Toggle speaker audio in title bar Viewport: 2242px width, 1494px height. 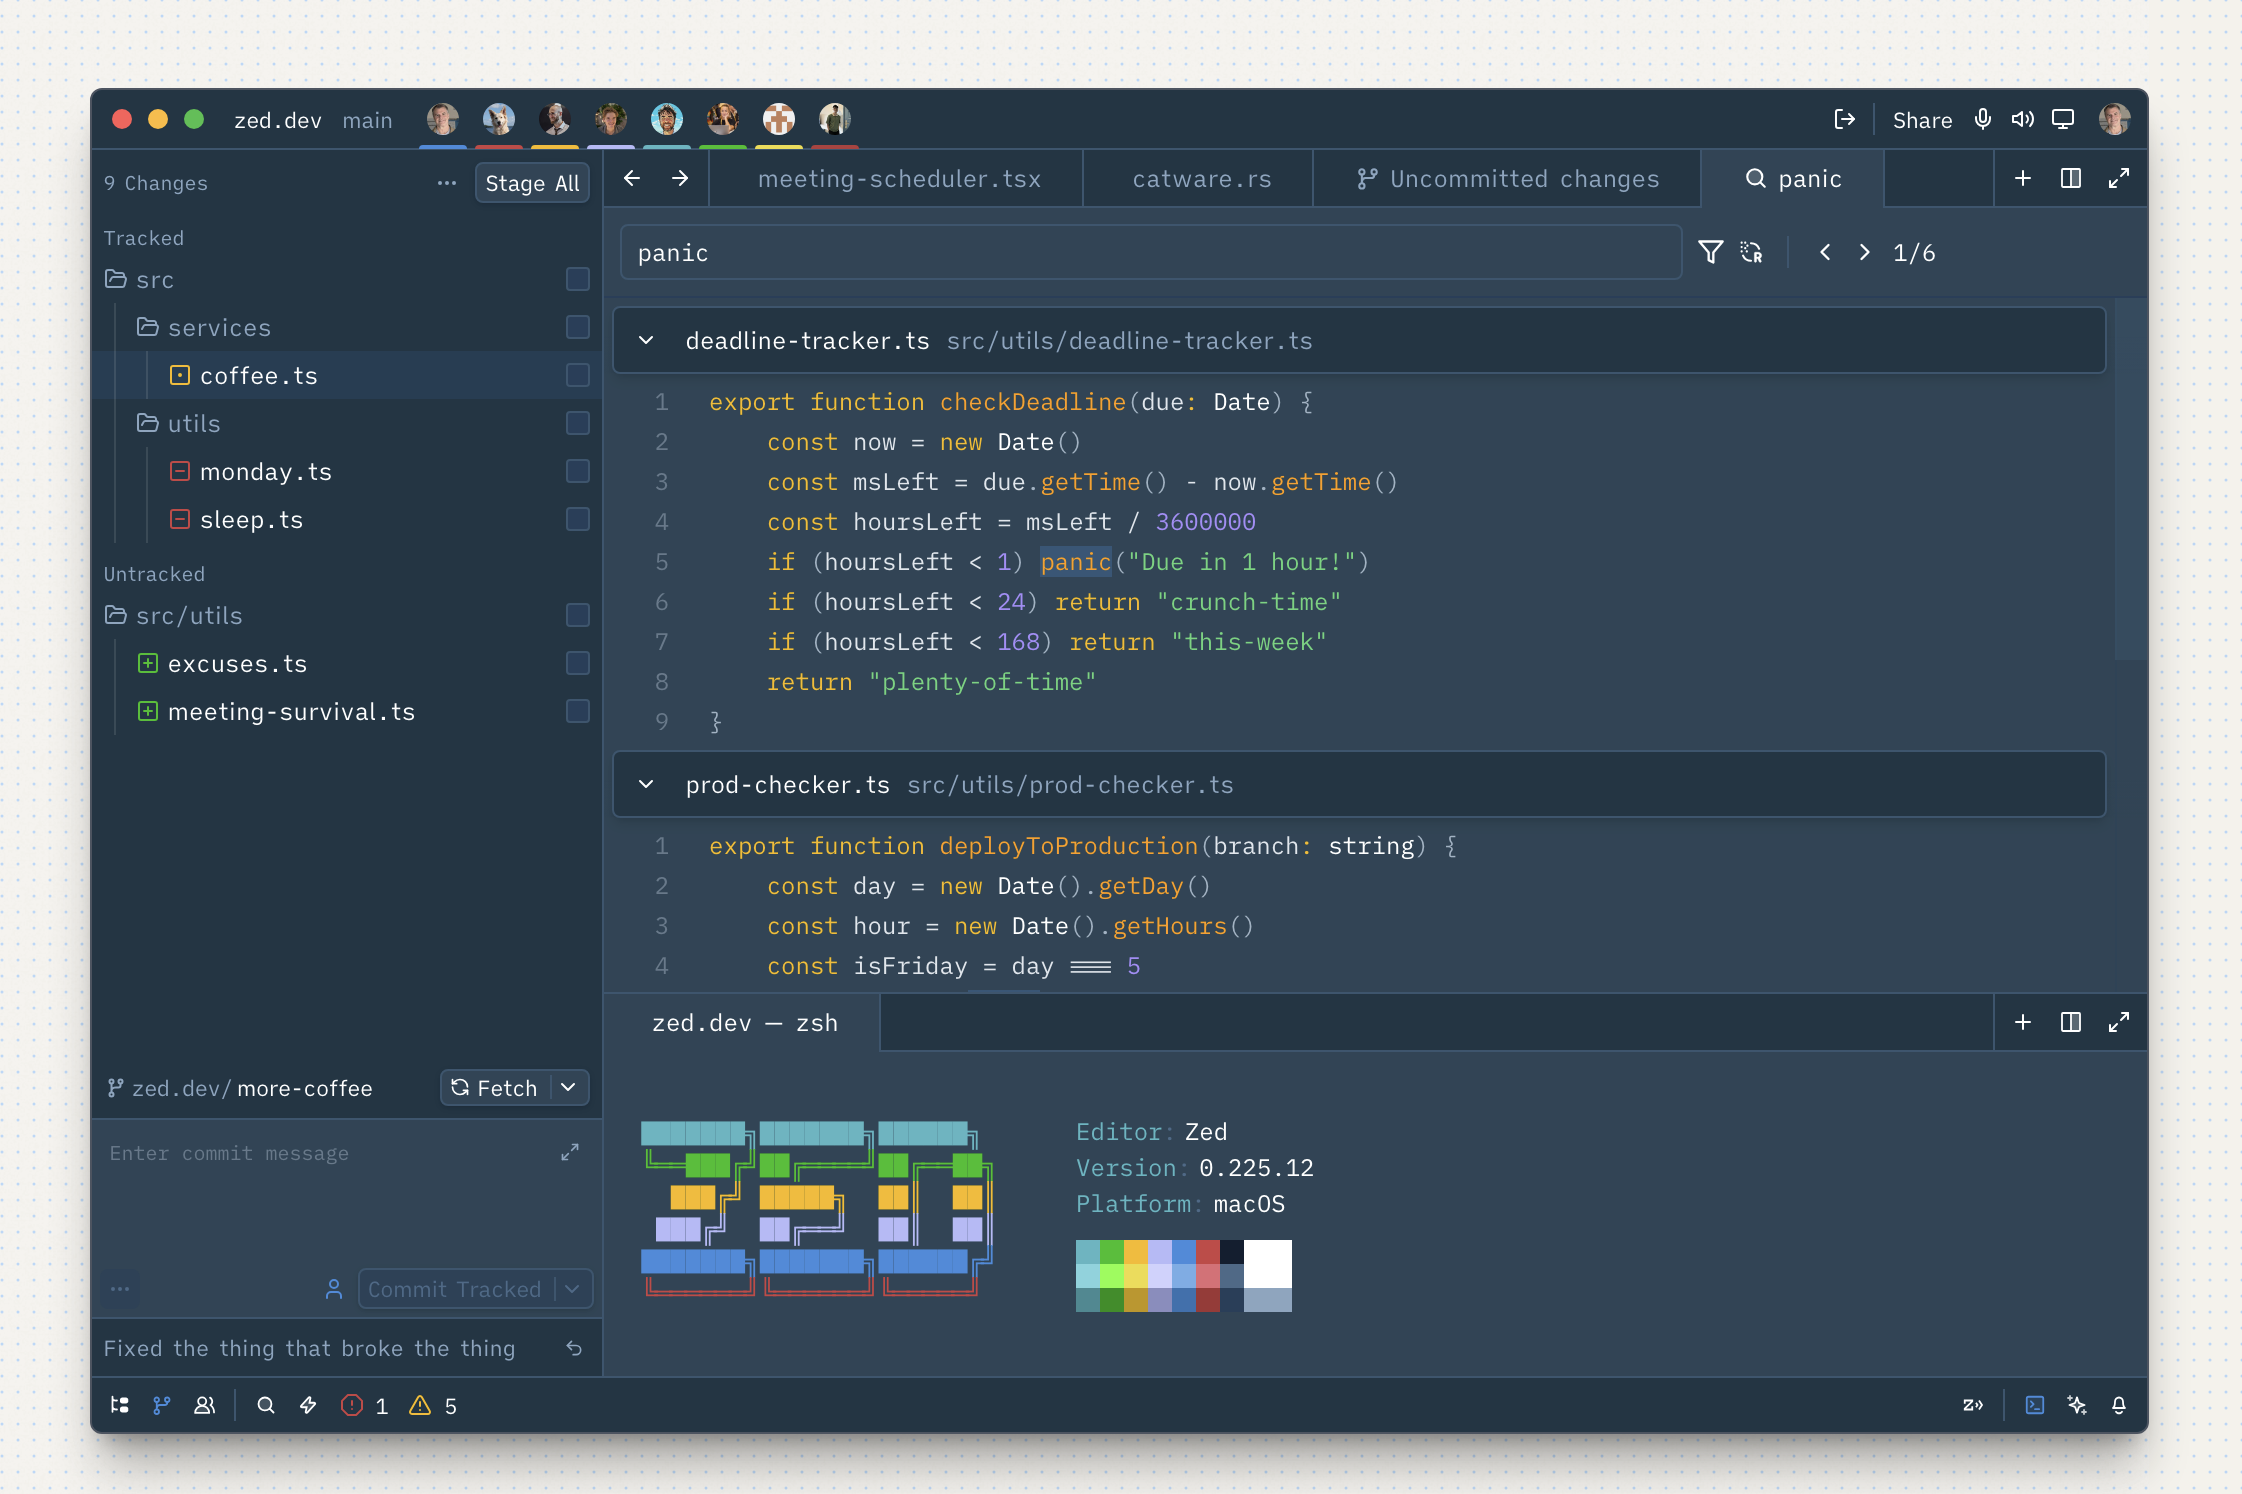click(2023, 120)
